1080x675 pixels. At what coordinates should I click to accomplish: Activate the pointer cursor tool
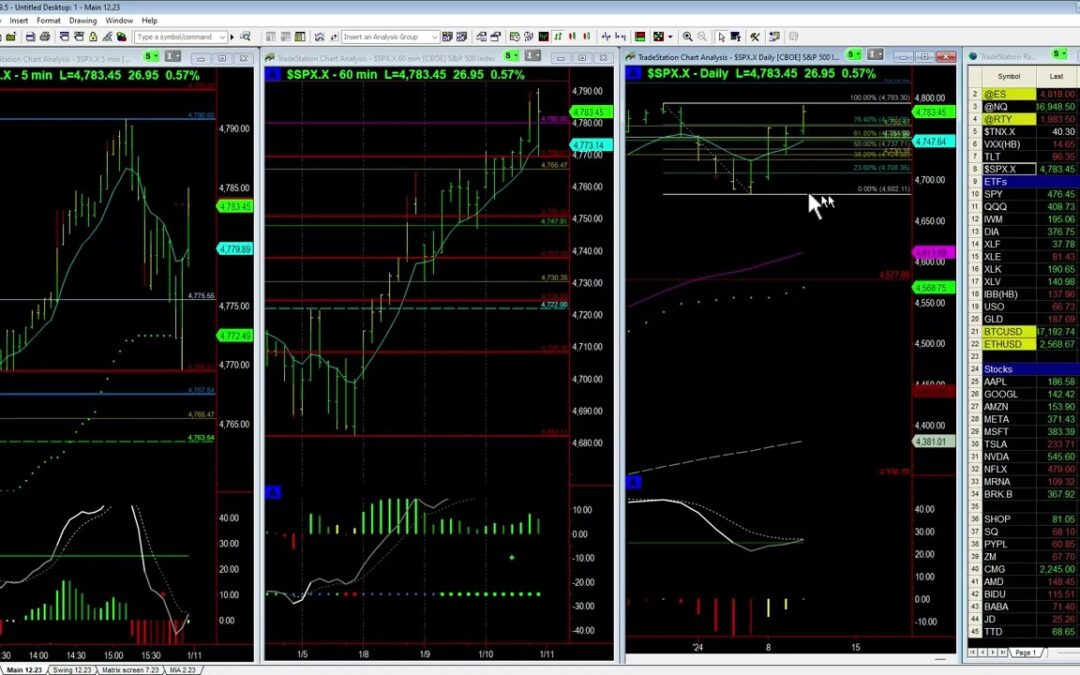click(721, 37)
